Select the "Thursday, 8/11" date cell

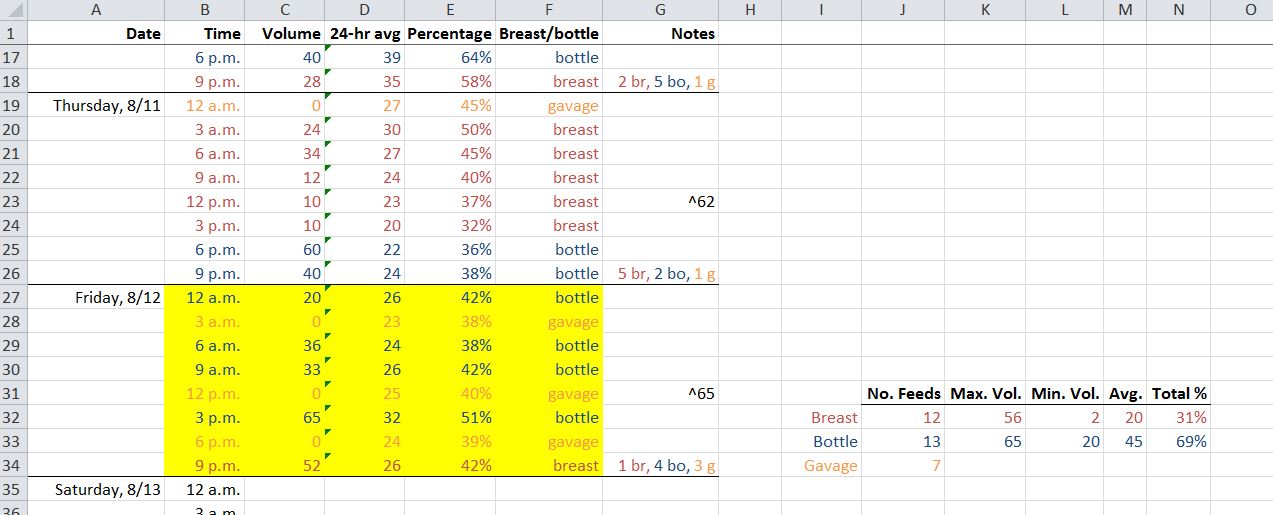[96, 106]
